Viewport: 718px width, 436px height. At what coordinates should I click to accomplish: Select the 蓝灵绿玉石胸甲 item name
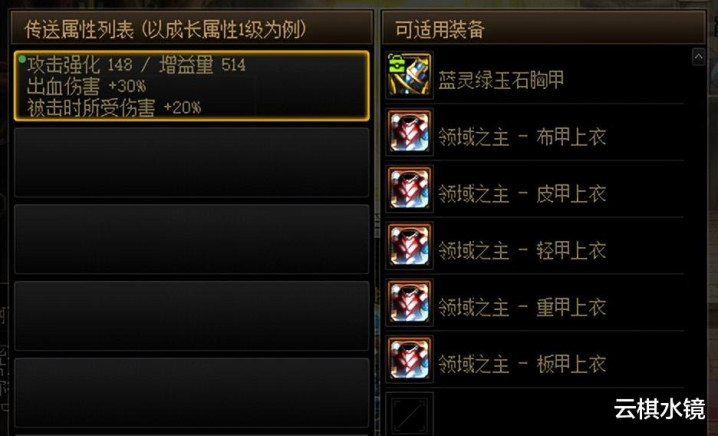coord(501,81)
